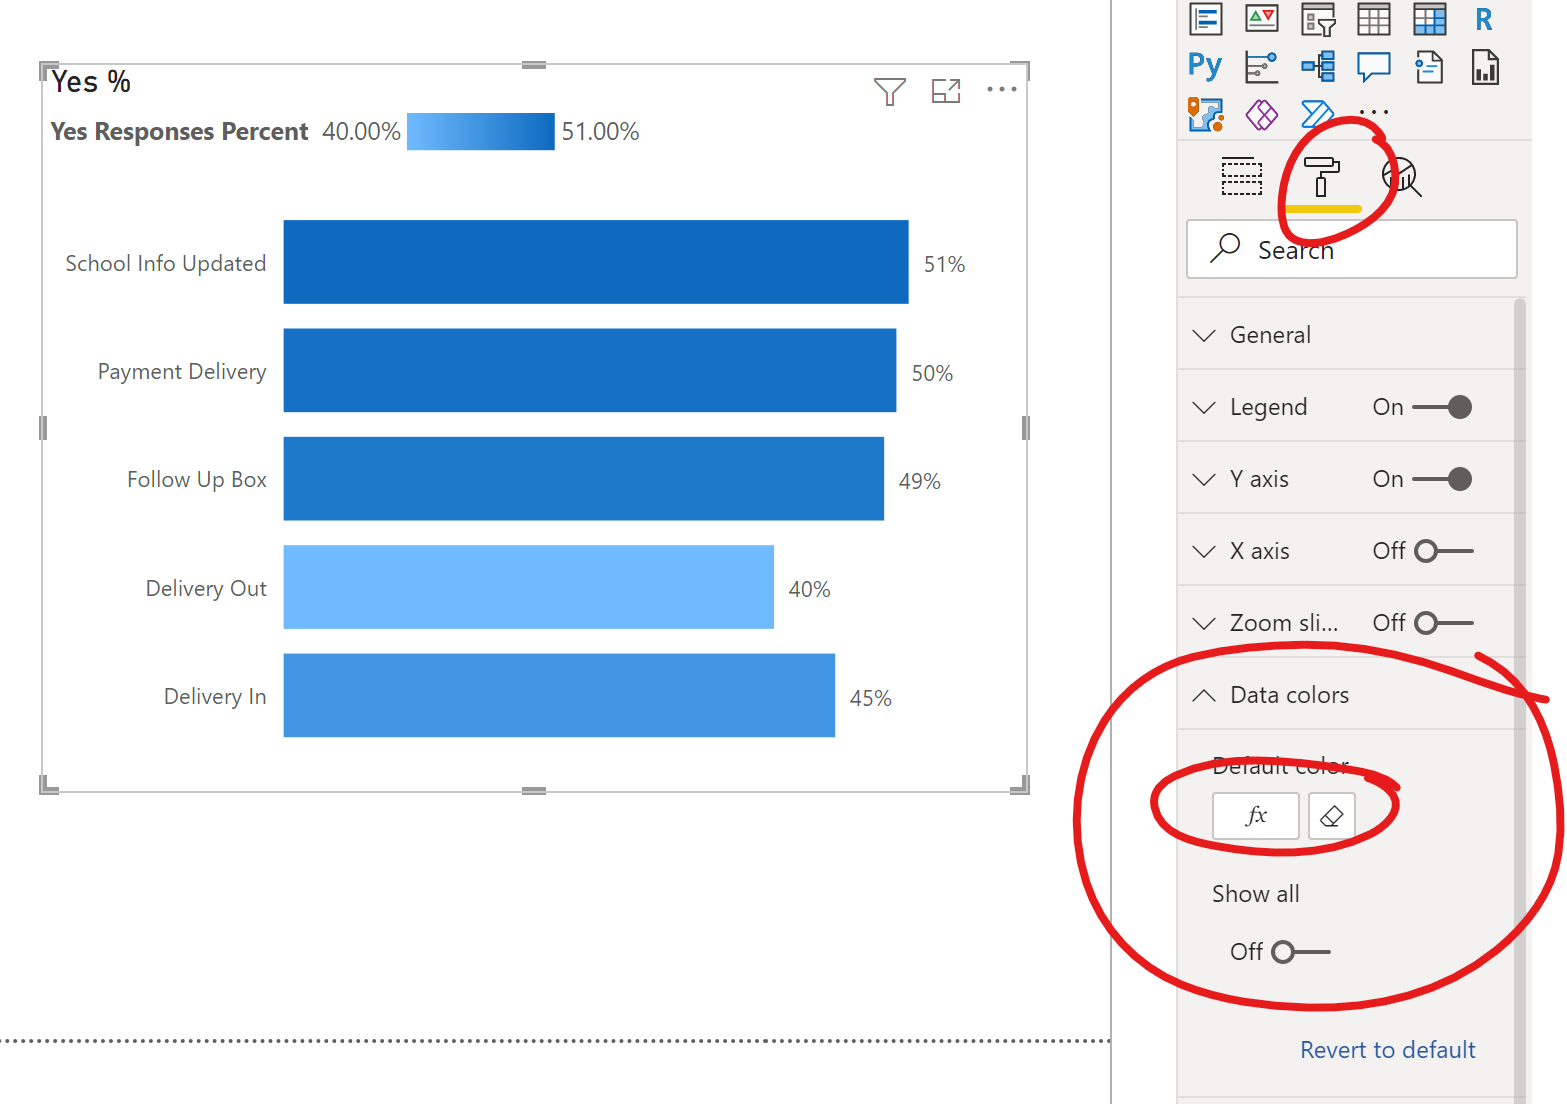Expand the General section chevron

tap(1204, 335)
